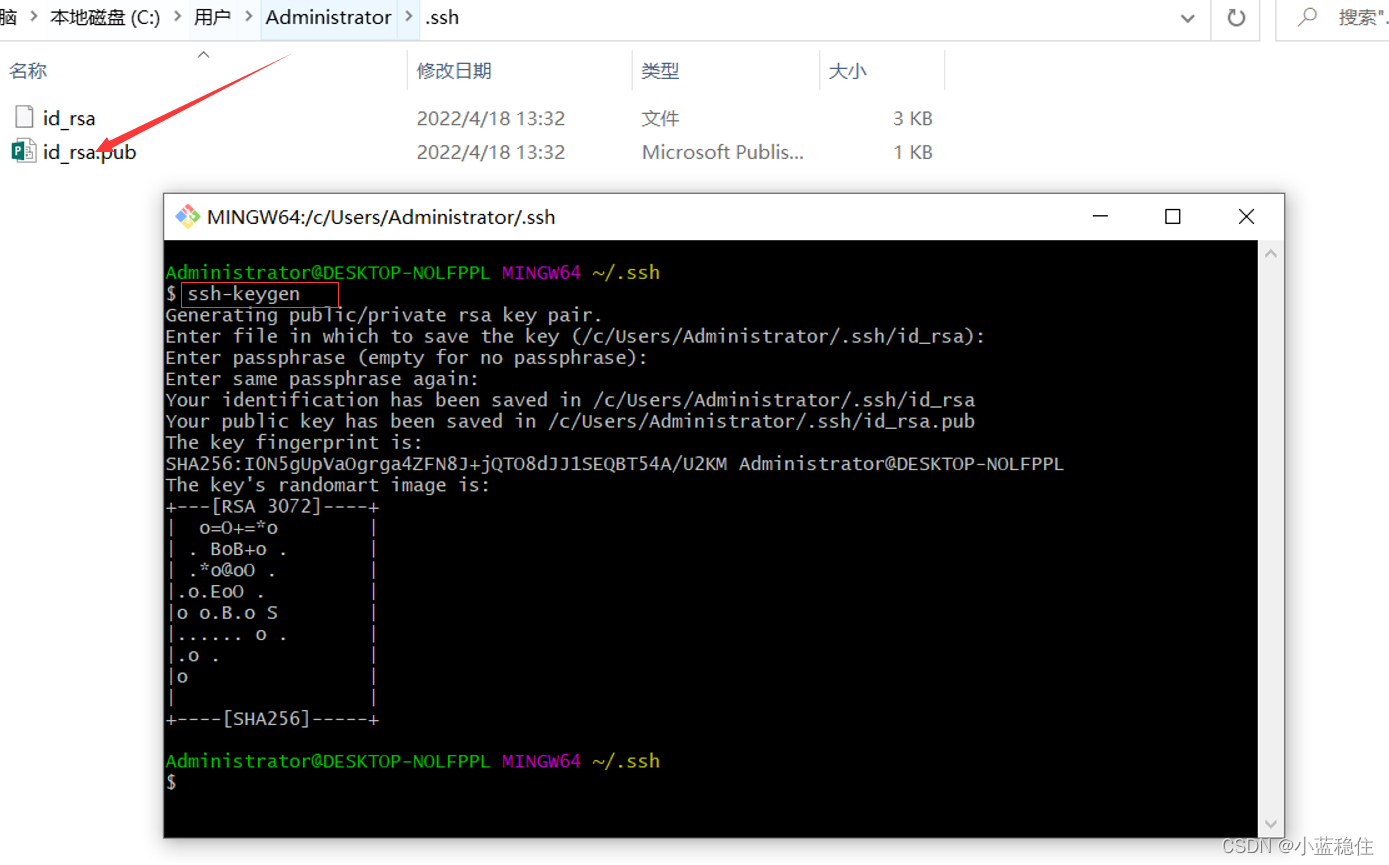The image size is (1389, 865).
Task: Click the 1 KB size cell
Action: 912,152
